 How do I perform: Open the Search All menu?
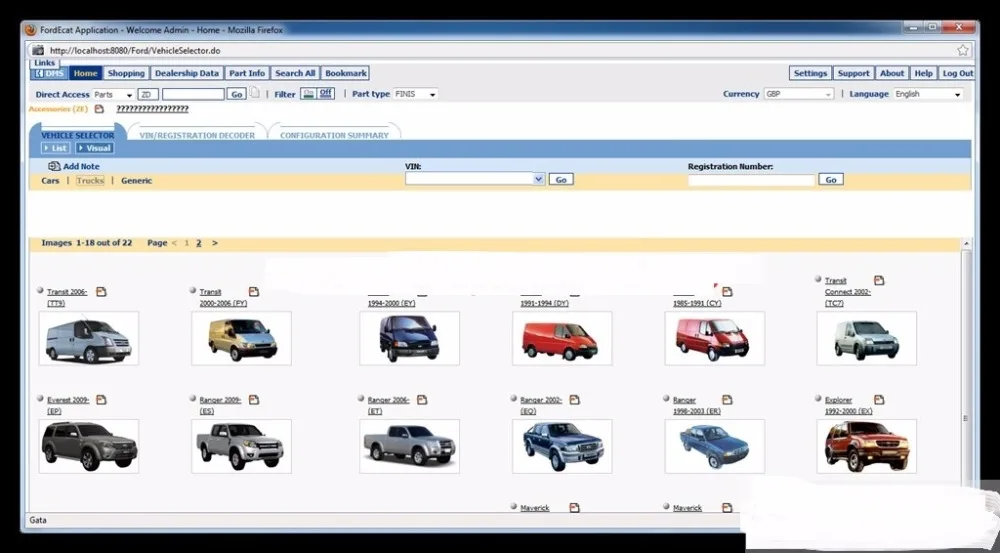[x=295, y=73]
